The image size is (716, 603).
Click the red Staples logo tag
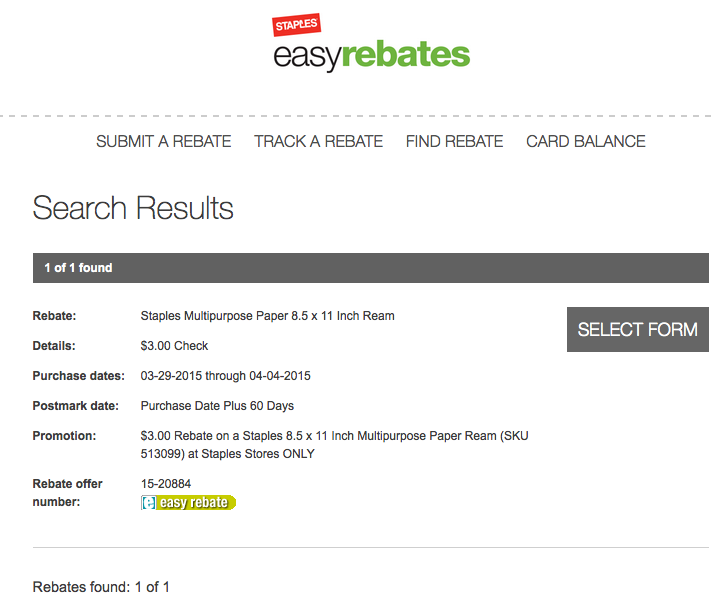(296, 26)
